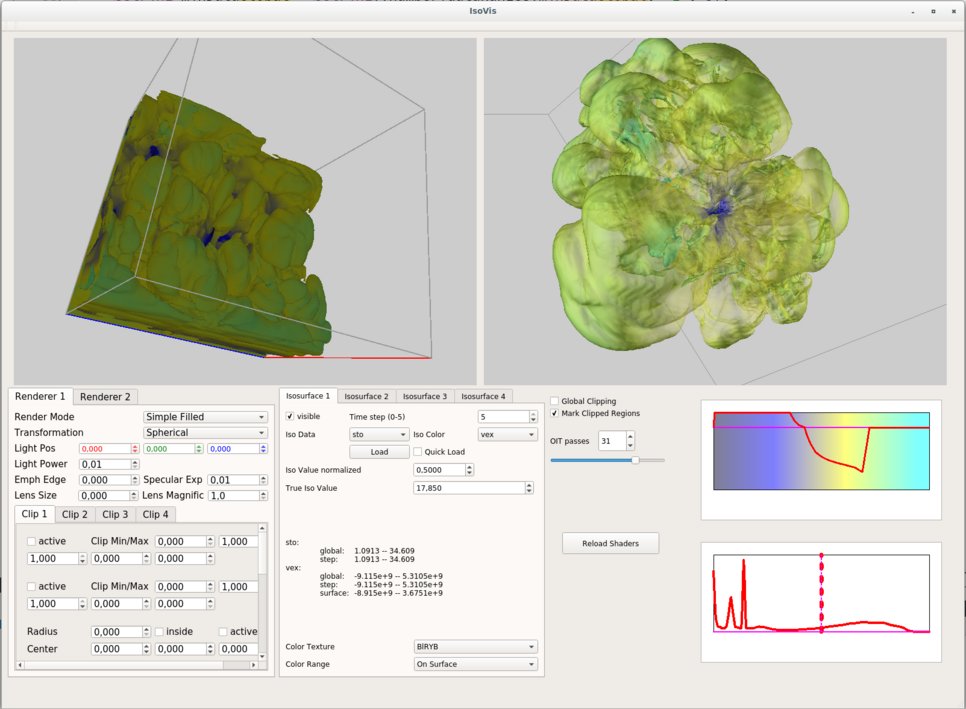
Task: Toggle the isosurface visible checkbox
Action: pyautogui.click(x=291, y=416)
